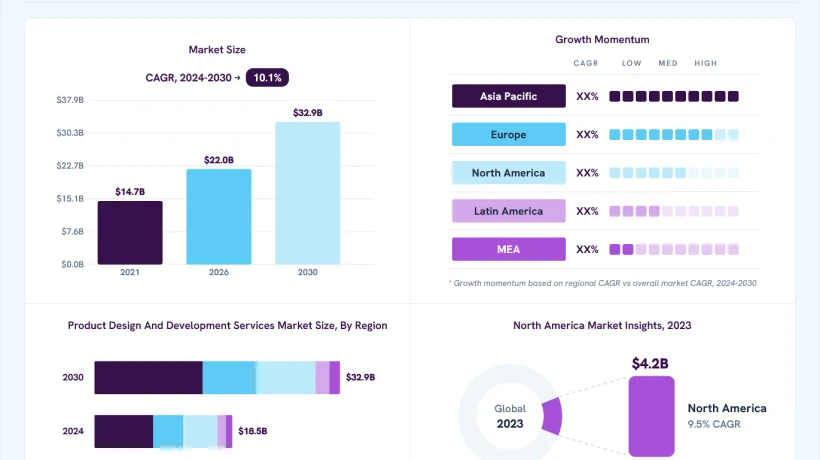The width and height of the screenshot is (820, 460).
Task: Click the $32.9B label beside 2030 stacked bar
Action: click(360, 377)
